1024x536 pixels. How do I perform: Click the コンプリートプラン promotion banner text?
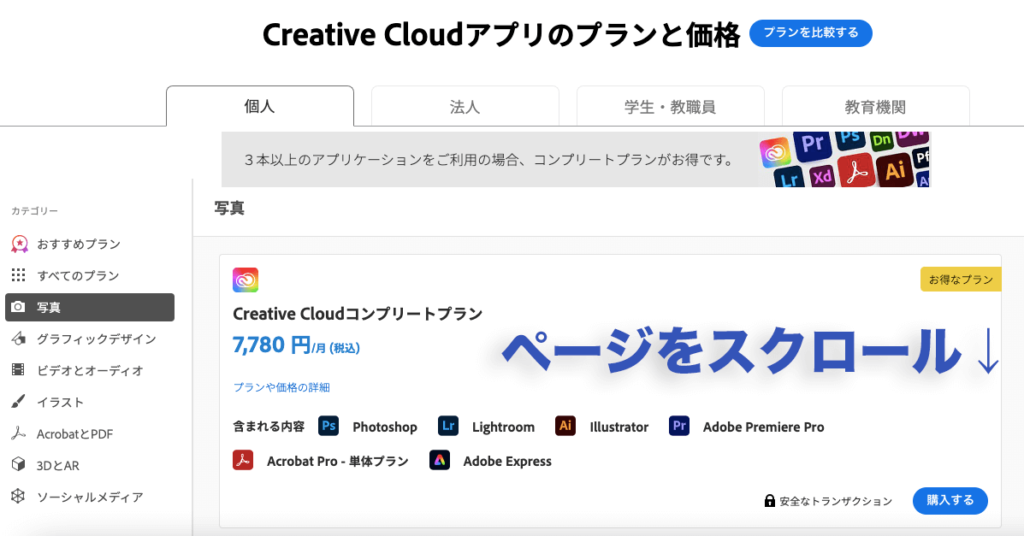coord(489,159)
